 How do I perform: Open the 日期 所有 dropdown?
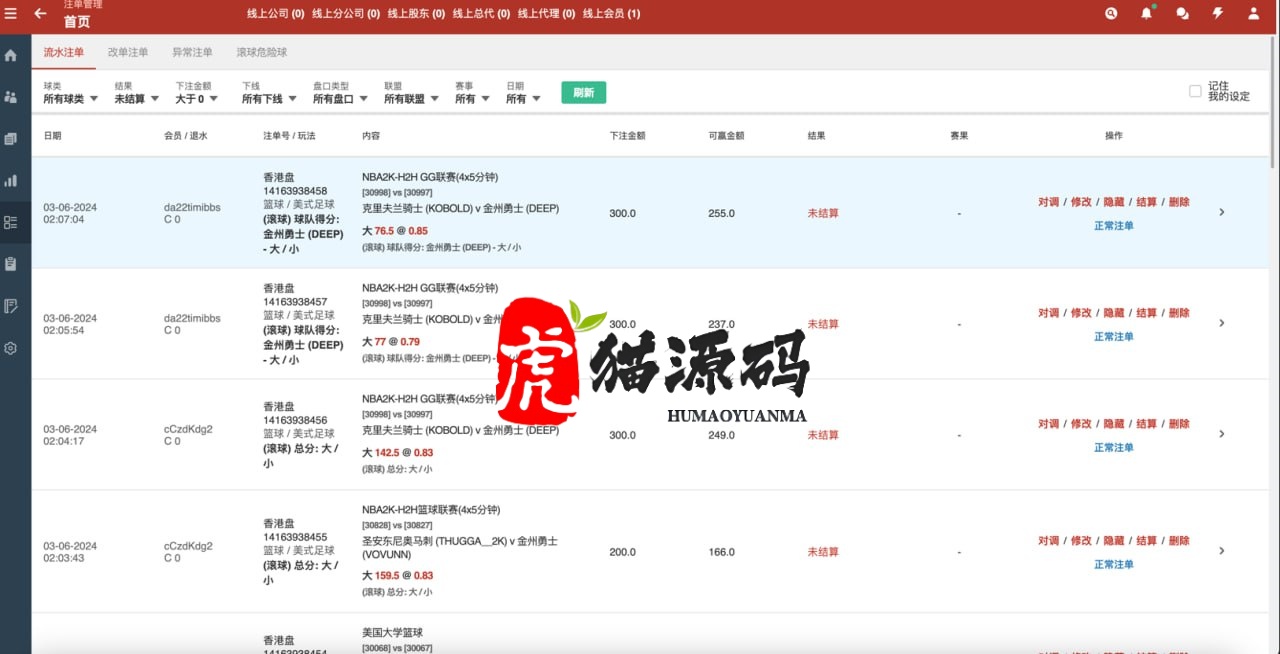click(523, 93)
